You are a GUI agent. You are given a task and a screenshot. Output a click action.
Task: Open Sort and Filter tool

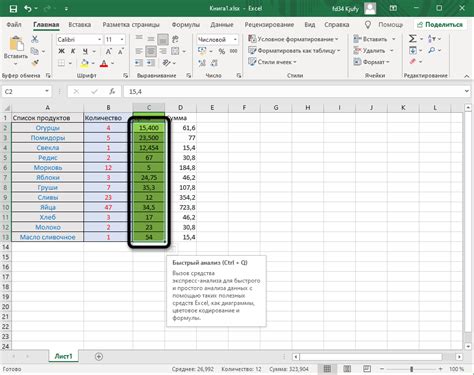[x=434, y=39]
